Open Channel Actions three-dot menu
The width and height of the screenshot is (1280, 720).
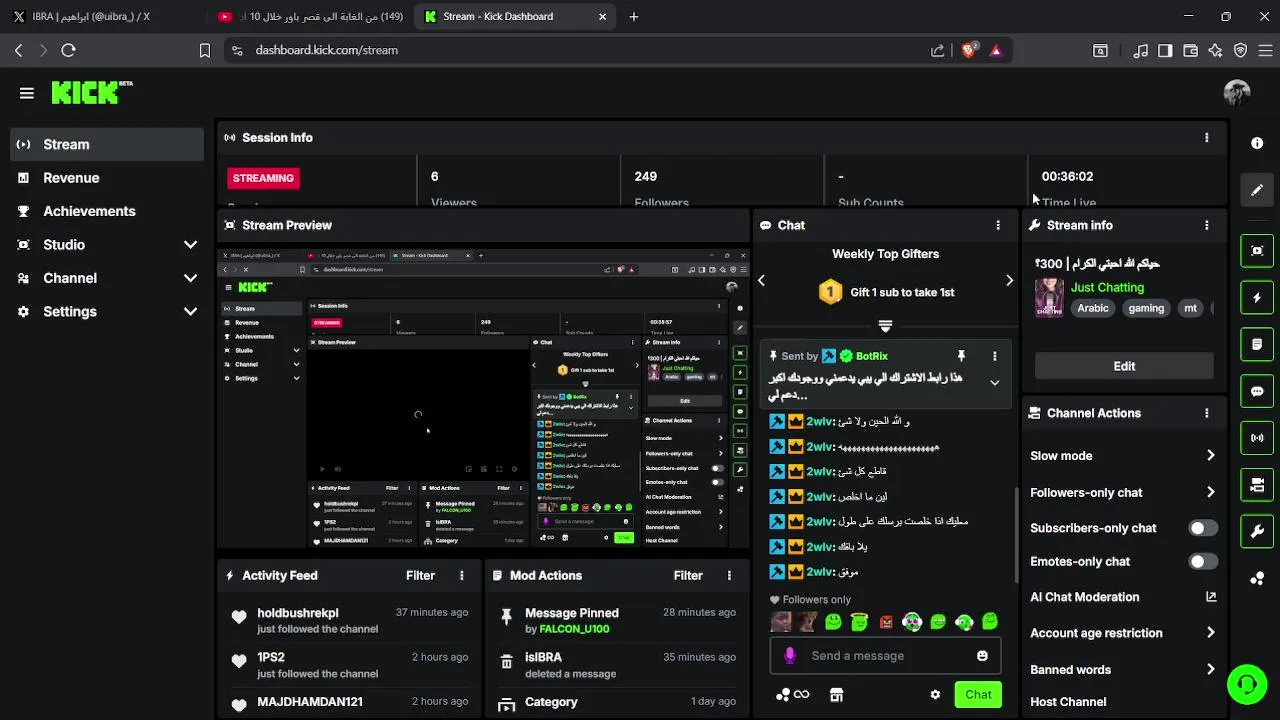1206,413
